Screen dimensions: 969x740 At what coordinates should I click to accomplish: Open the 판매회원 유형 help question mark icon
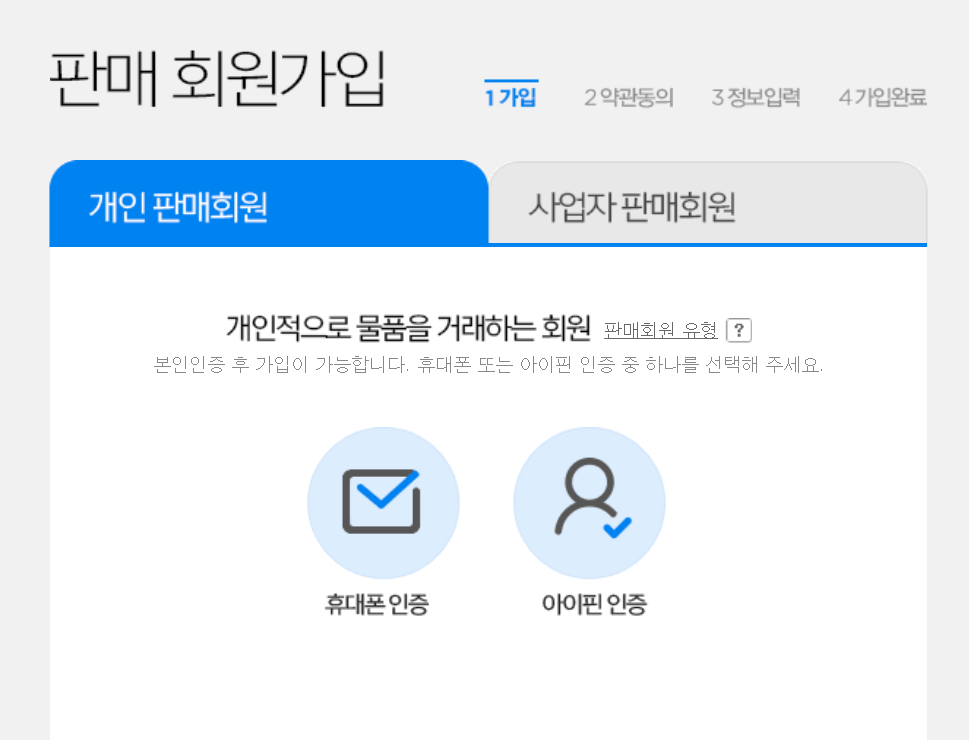(738, 330)
